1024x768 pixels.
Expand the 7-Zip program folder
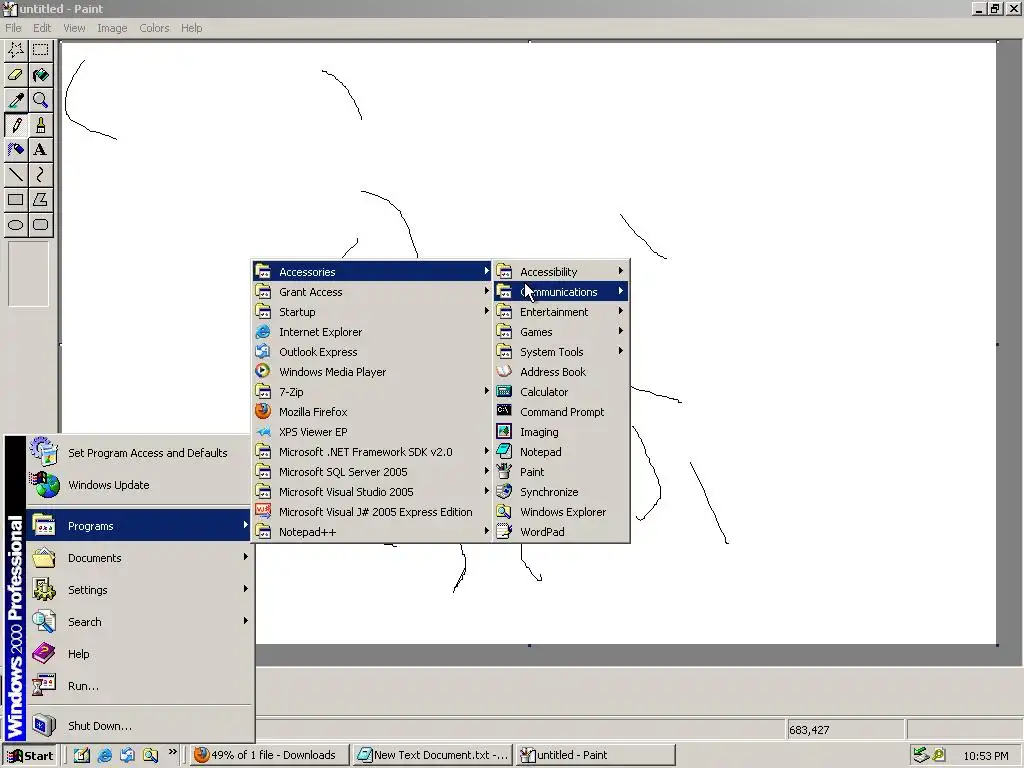click(x=372, y=392)
